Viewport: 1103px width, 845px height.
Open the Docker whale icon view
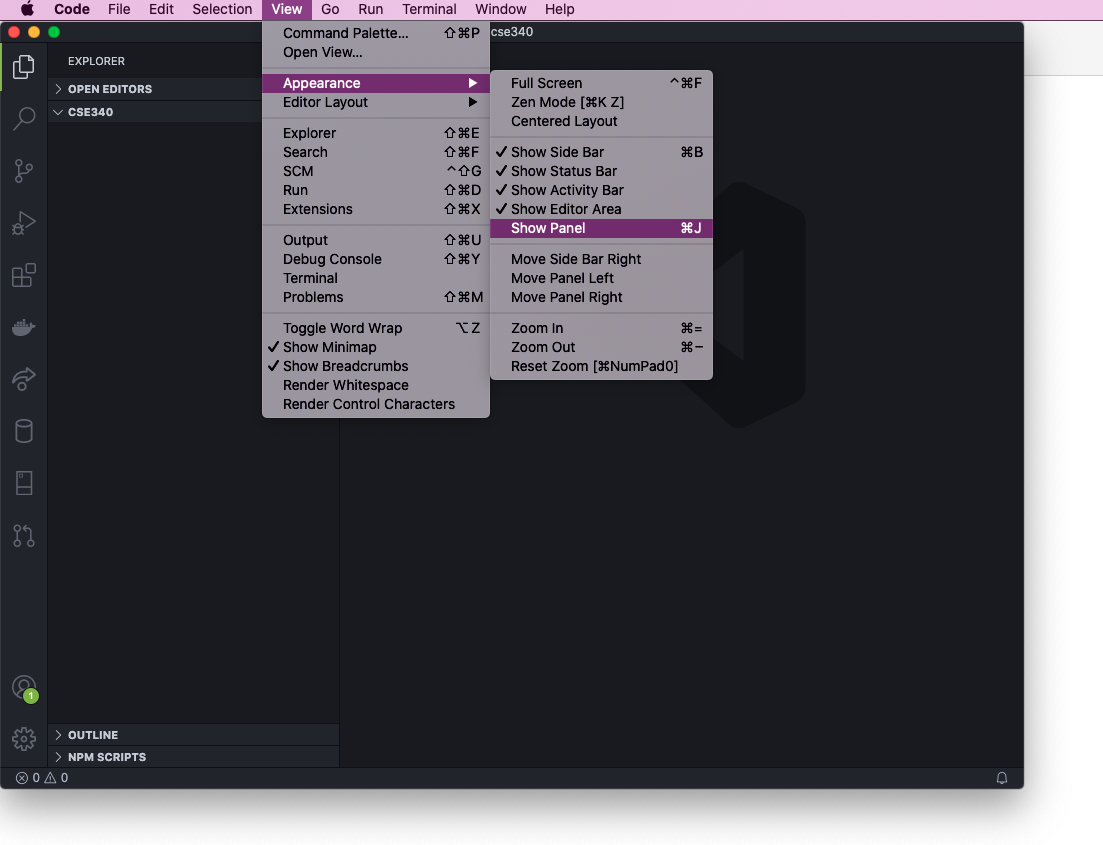(x=24, y=327)
